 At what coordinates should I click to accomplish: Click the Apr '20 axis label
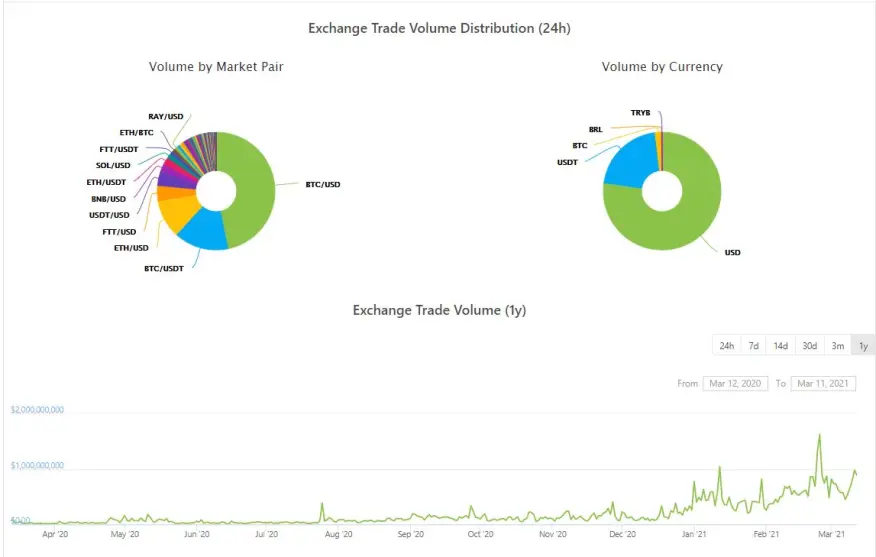55,534
